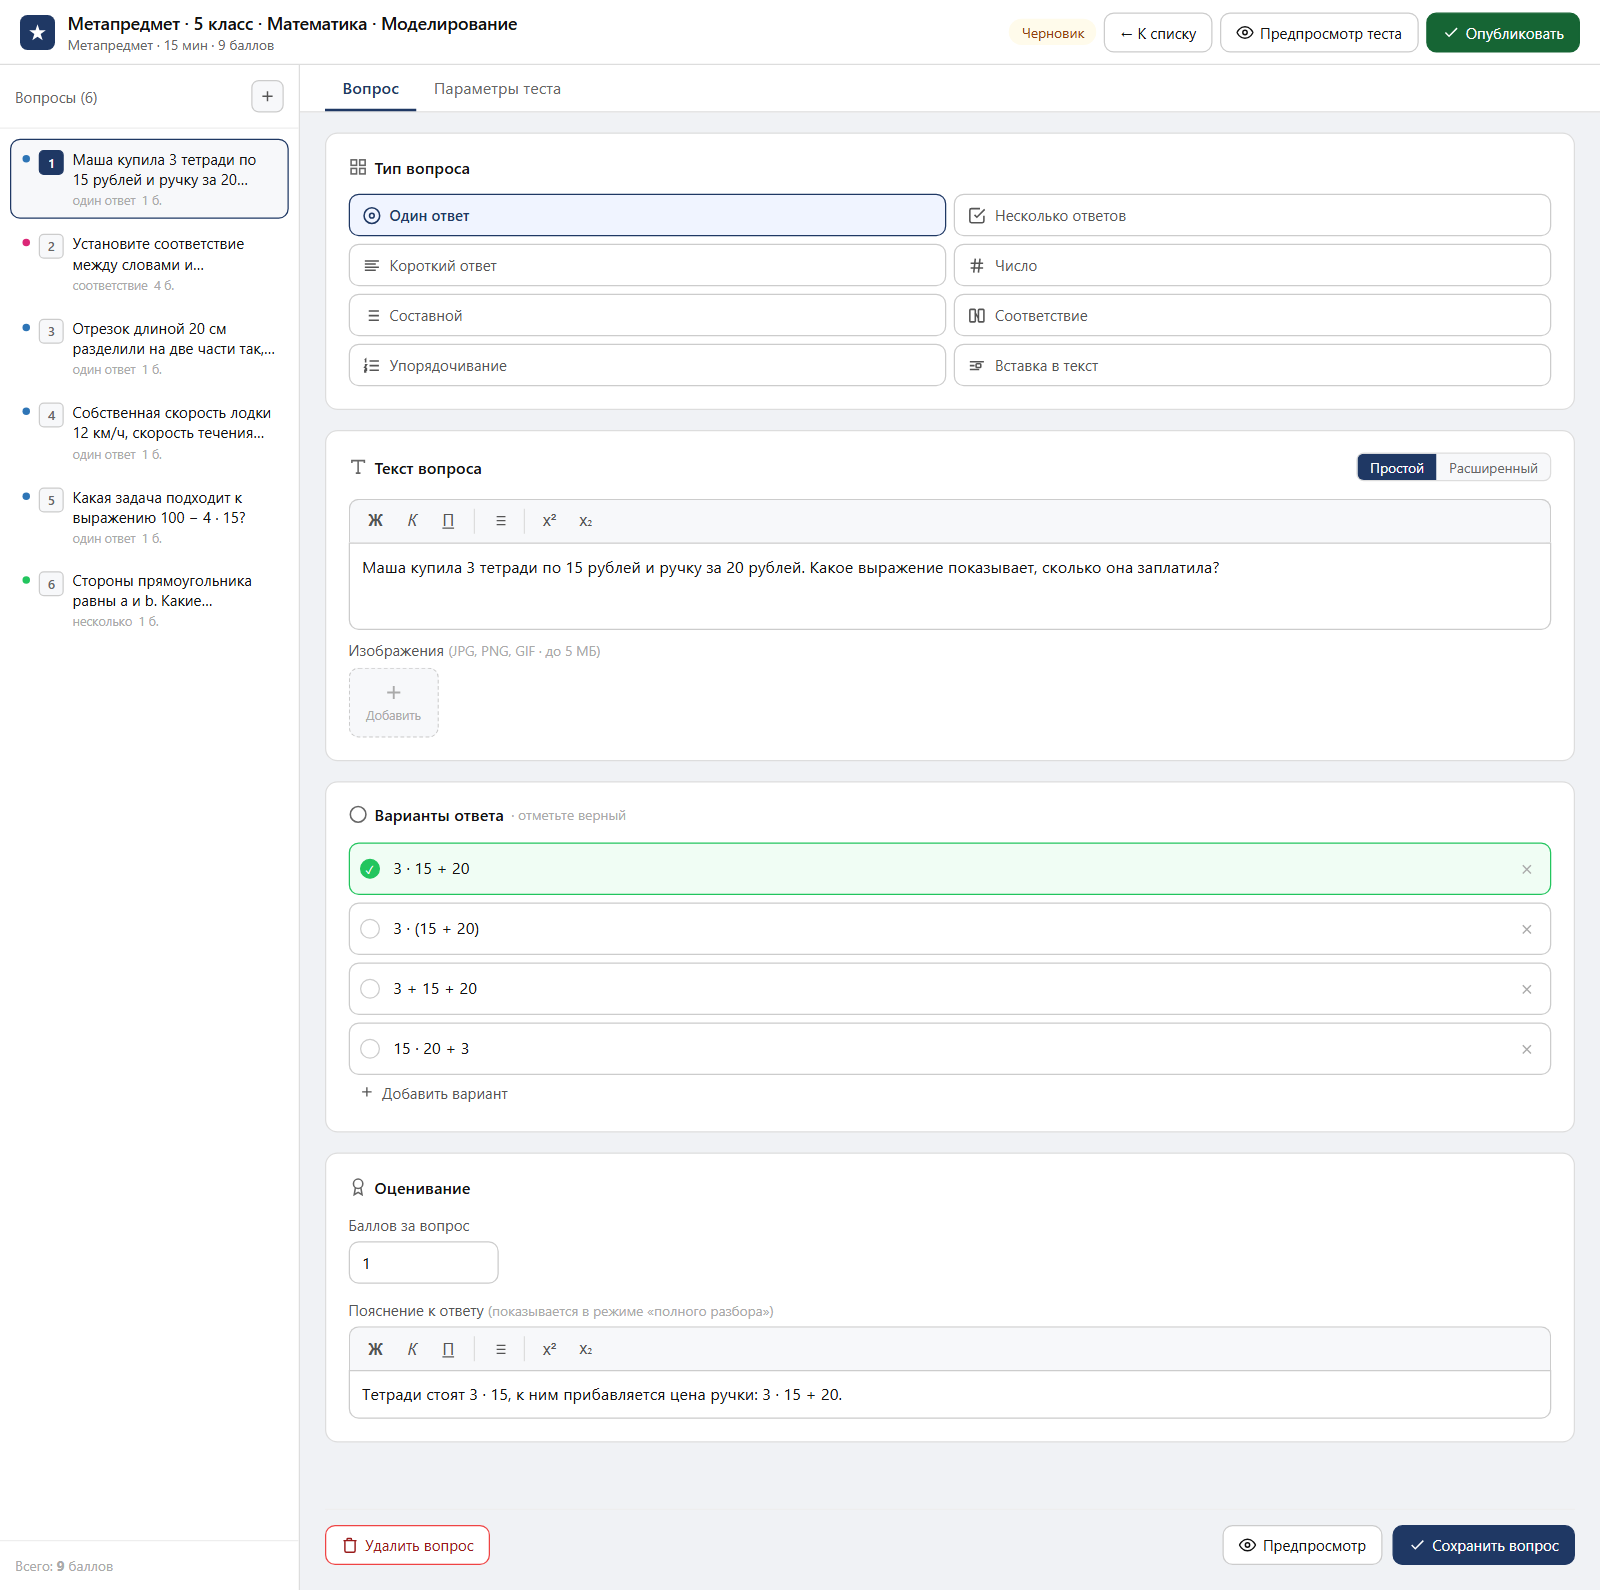Apply bold in question text toolbar
Image resolution: width=1600 pixels, height=1590 pixels.
pos(375,521)
